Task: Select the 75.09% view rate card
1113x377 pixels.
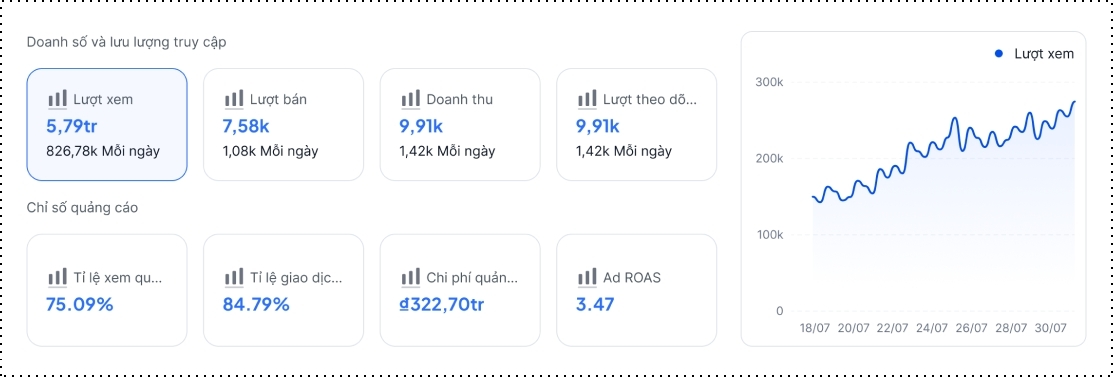Action: [107, 290]
